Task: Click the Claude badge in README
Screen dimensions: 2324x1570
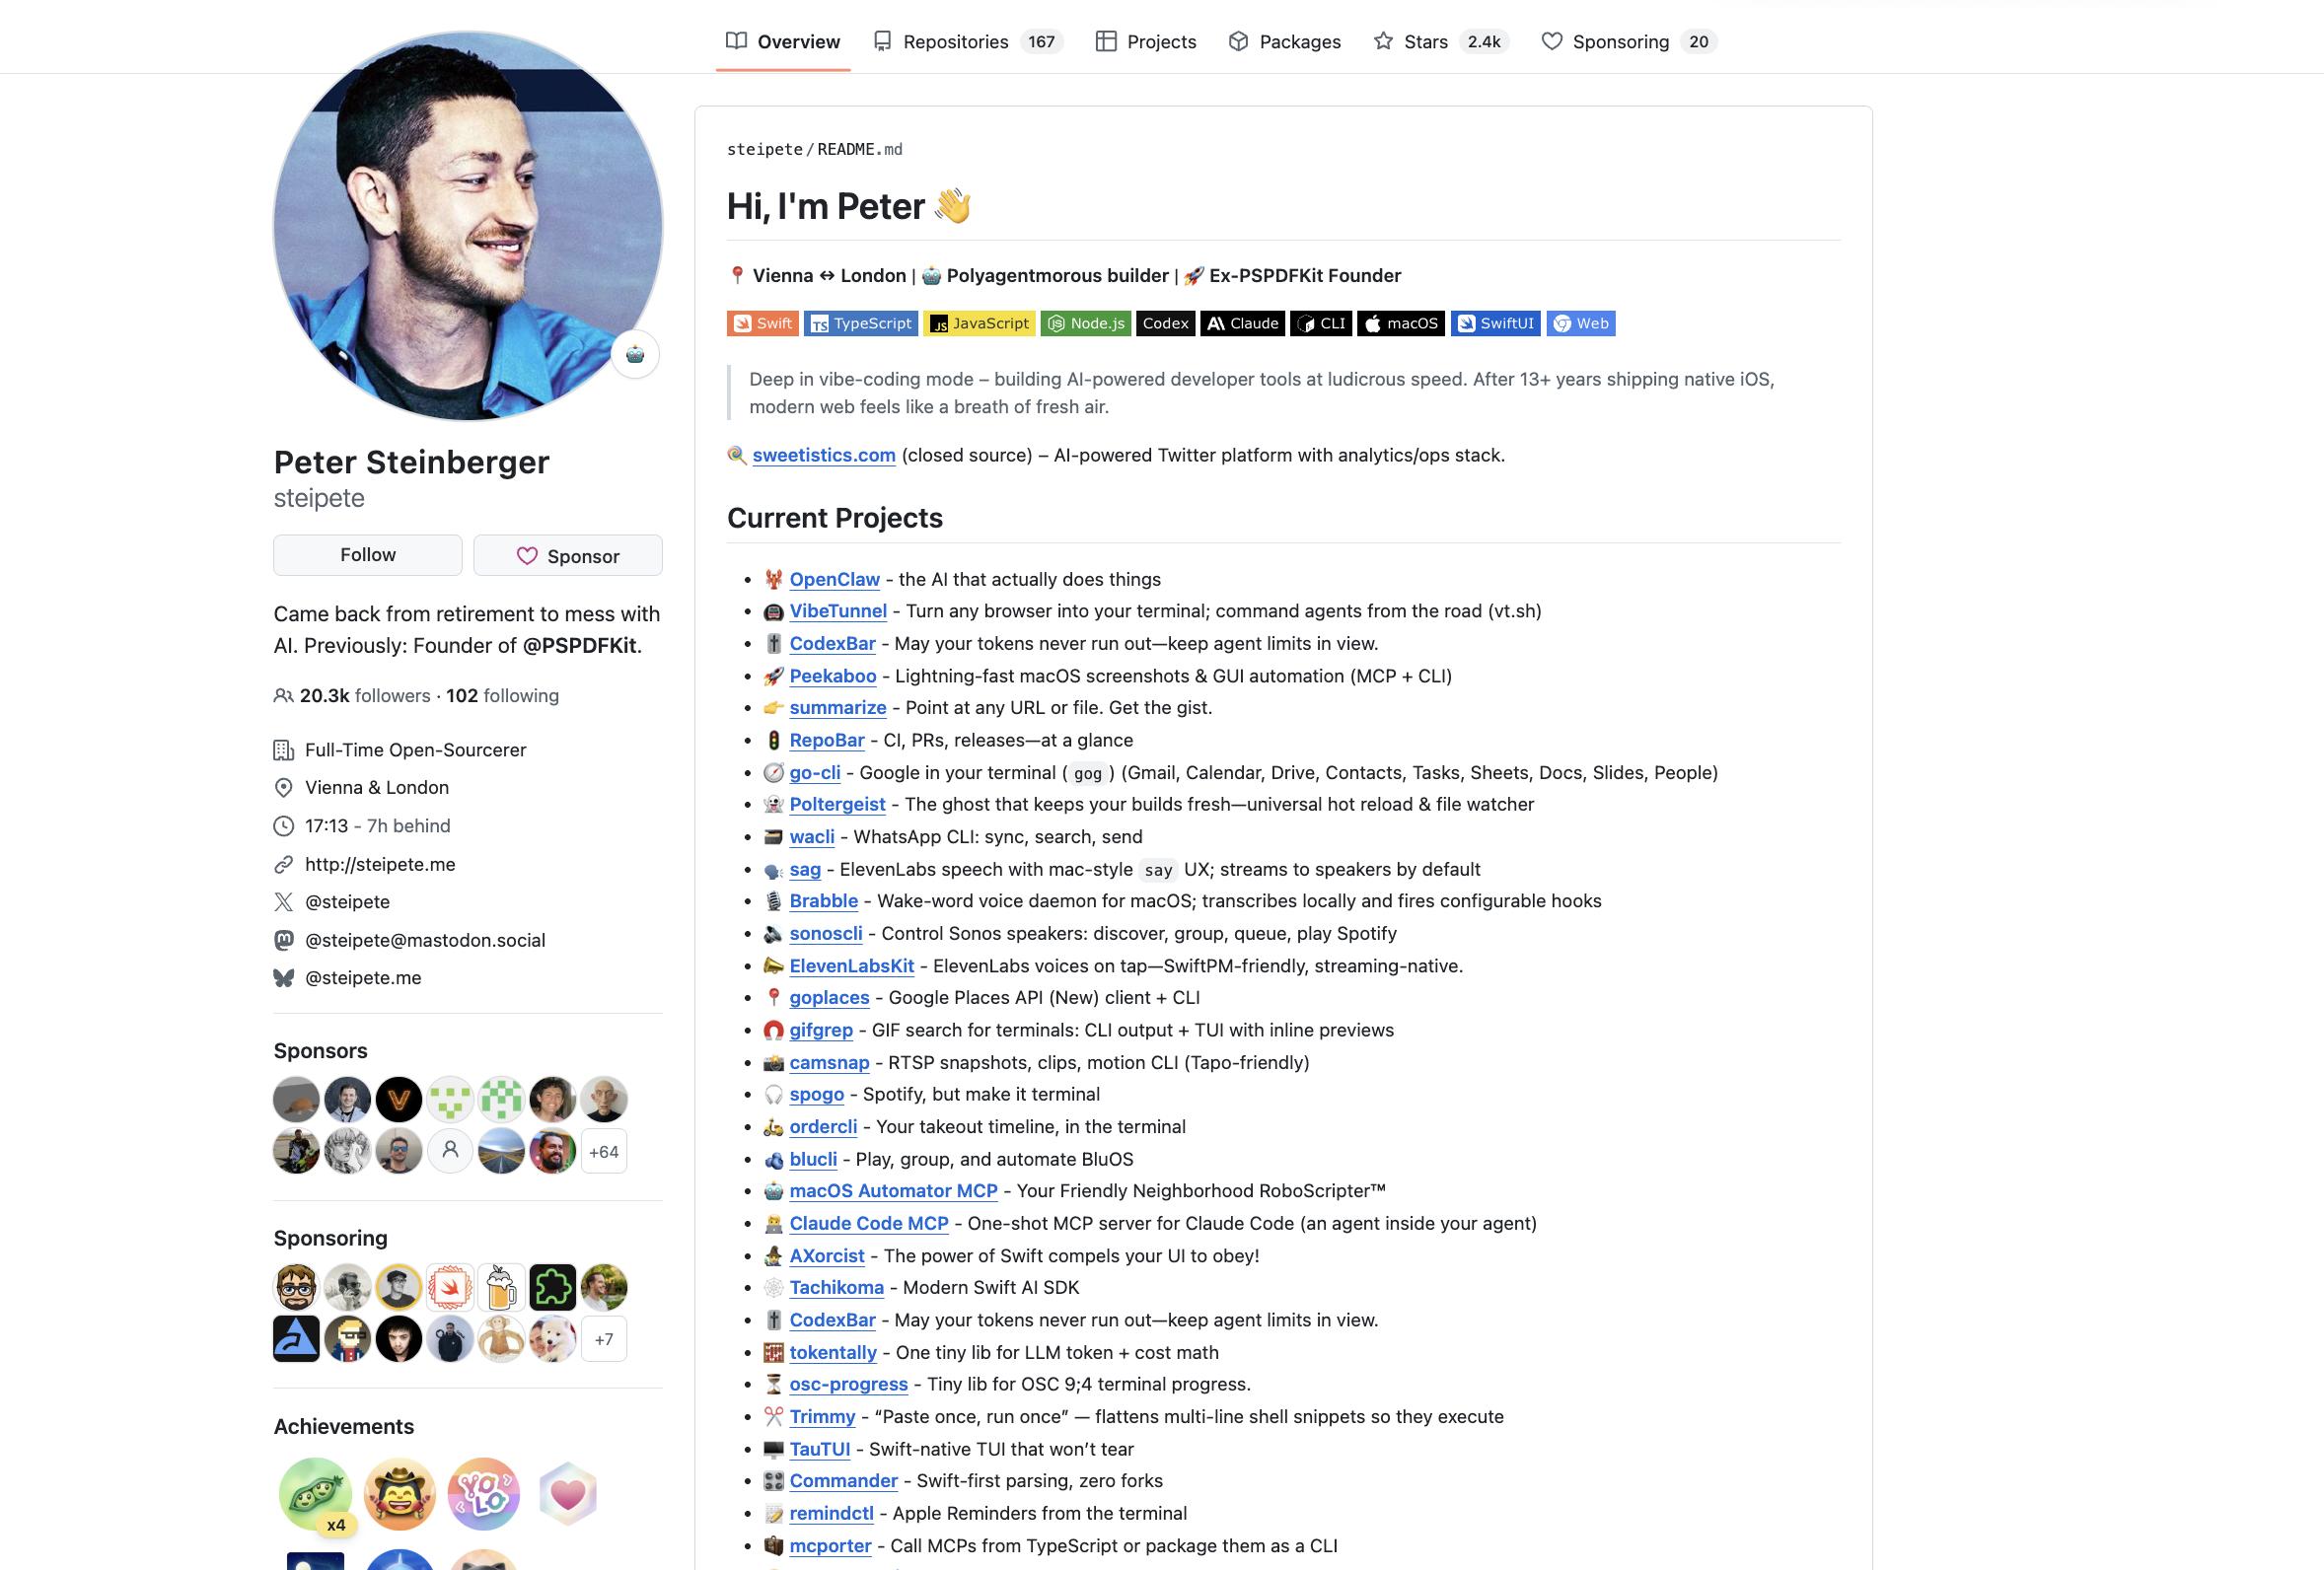Action: click(x=1242, y=323)
